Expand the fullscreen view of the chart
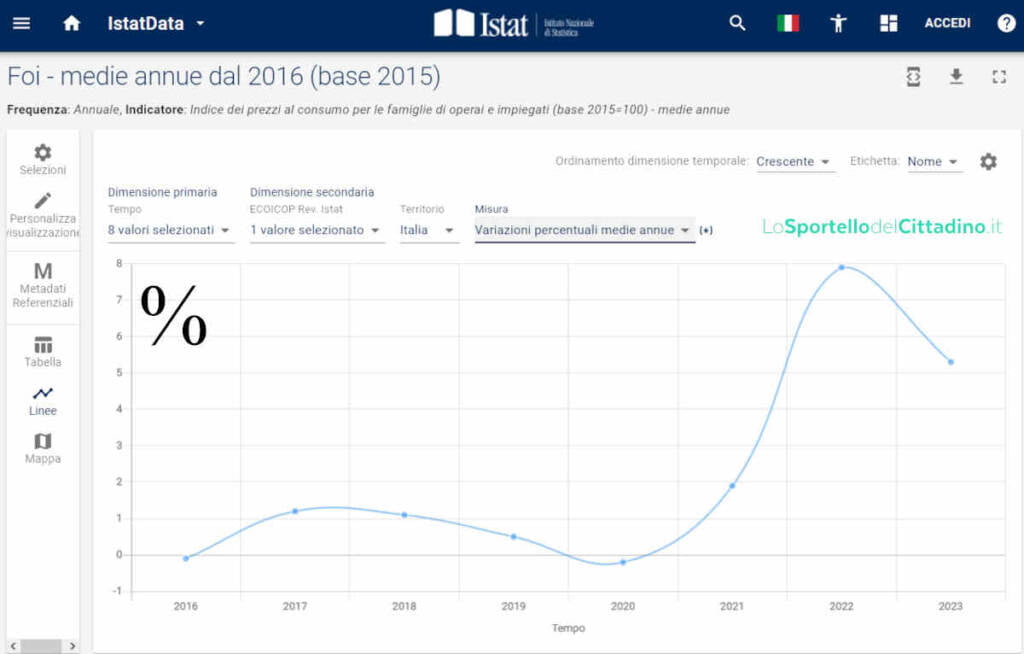 tap(998, 76)
